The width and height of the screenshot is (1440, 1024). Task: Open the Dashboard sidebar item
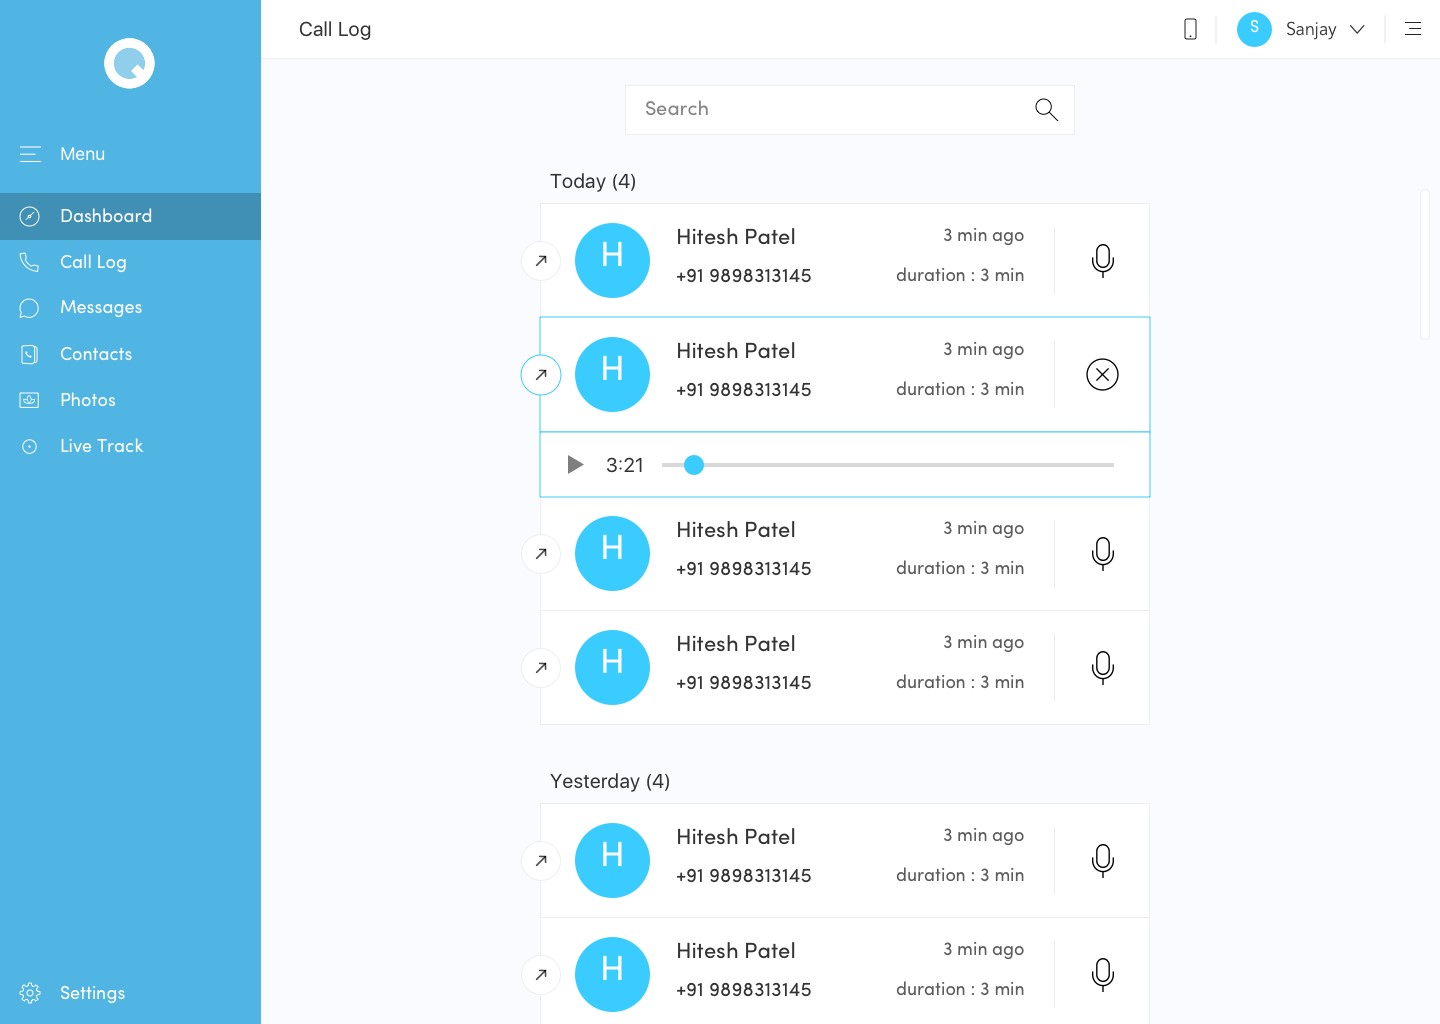pyautogui.click(x=106, y=216)
